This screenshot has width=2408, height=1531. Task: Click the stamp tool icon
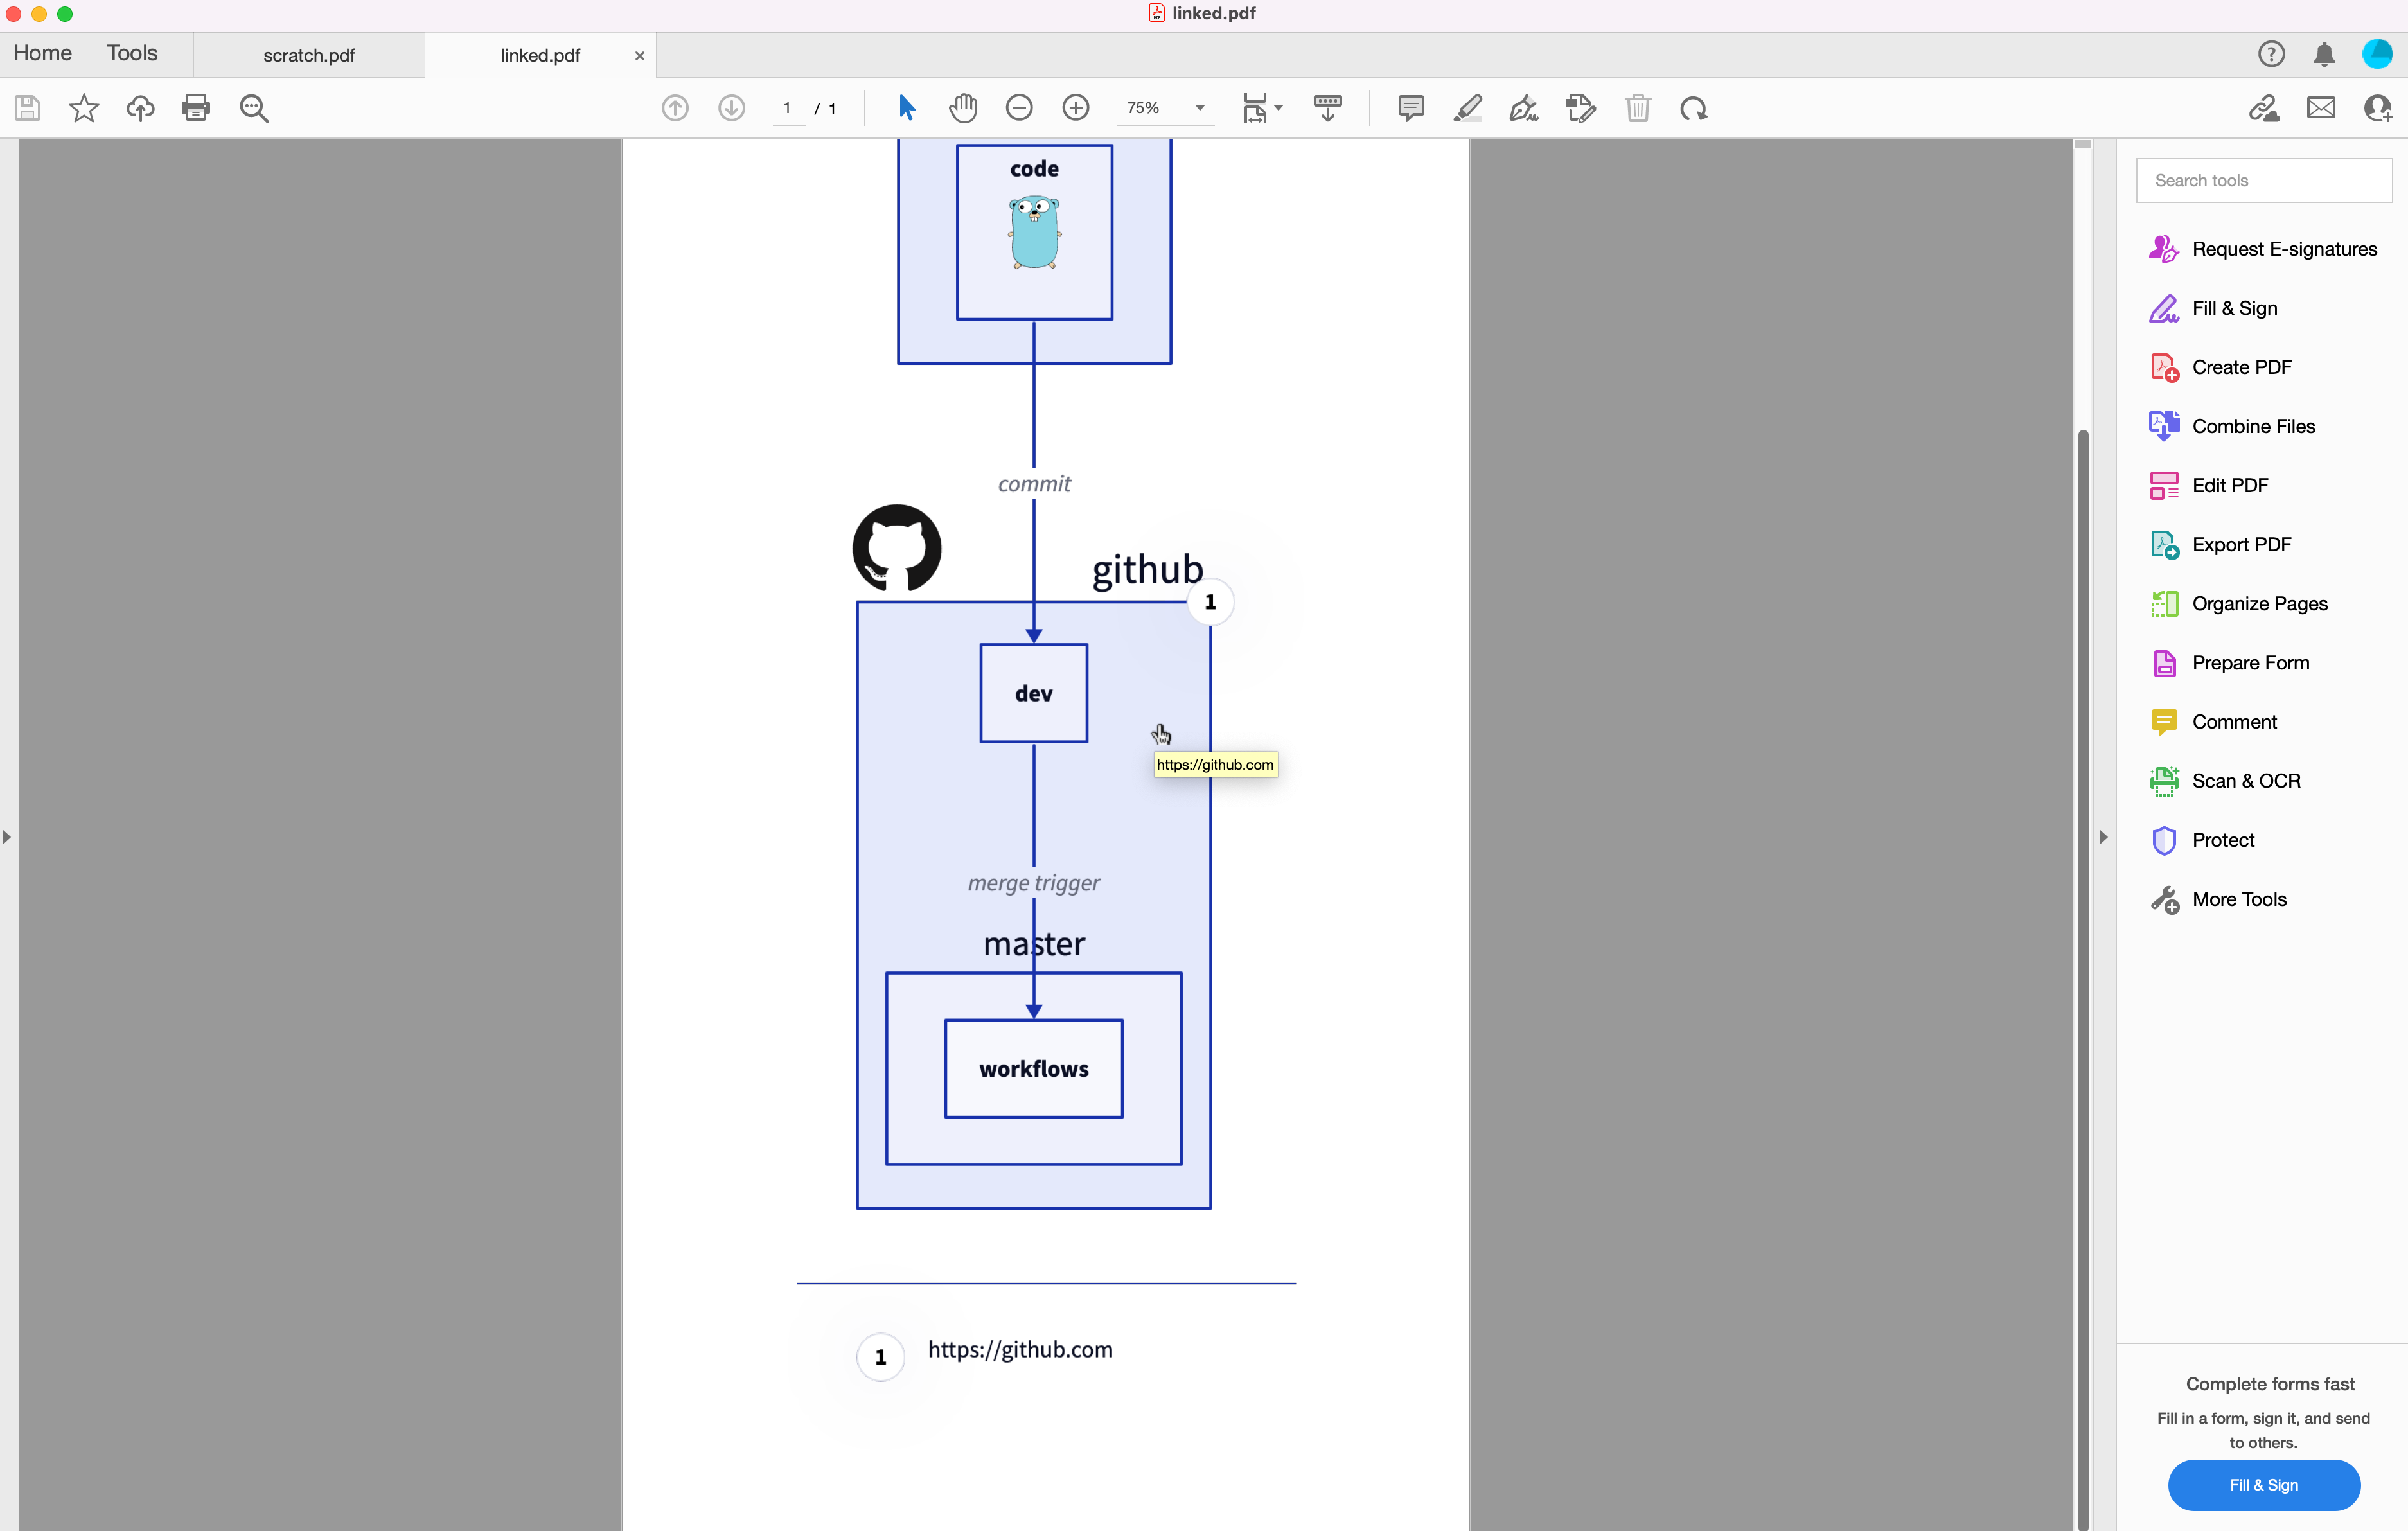[1580, 108]
